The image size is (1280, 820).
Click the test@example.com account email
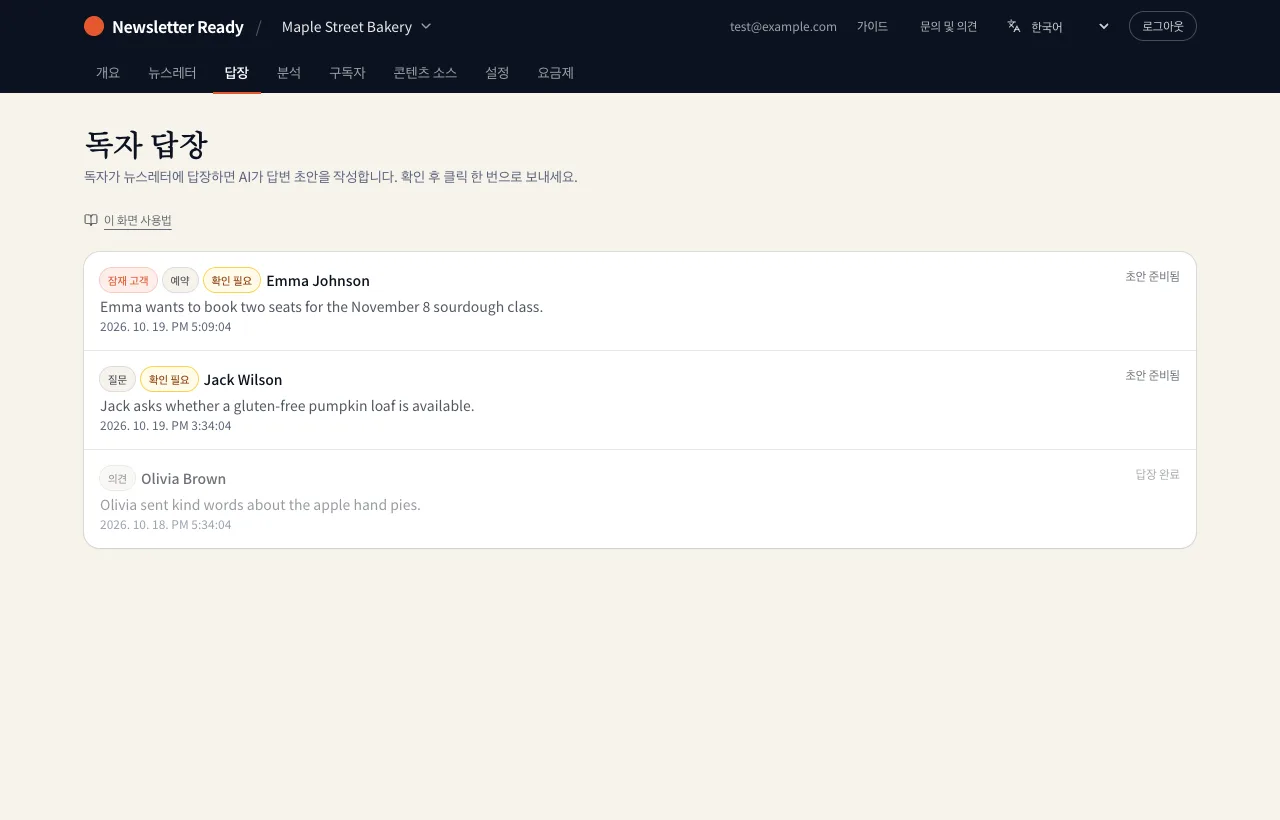click(x=783, y=26)
